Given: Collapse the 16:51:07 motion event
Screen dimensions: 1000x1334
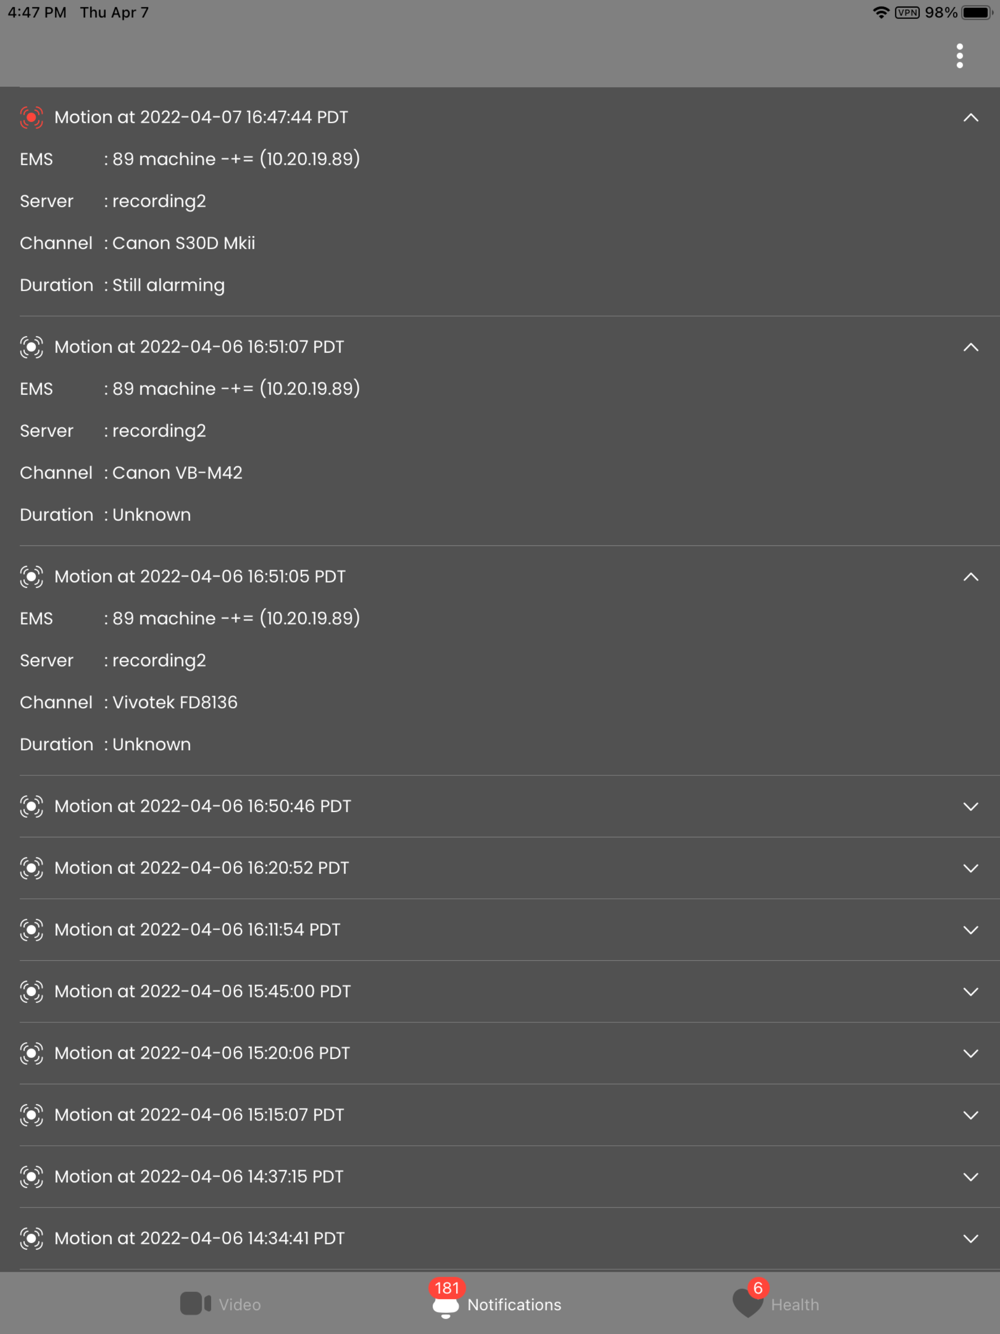Looking at the screenshot, I should click(970, 348).
